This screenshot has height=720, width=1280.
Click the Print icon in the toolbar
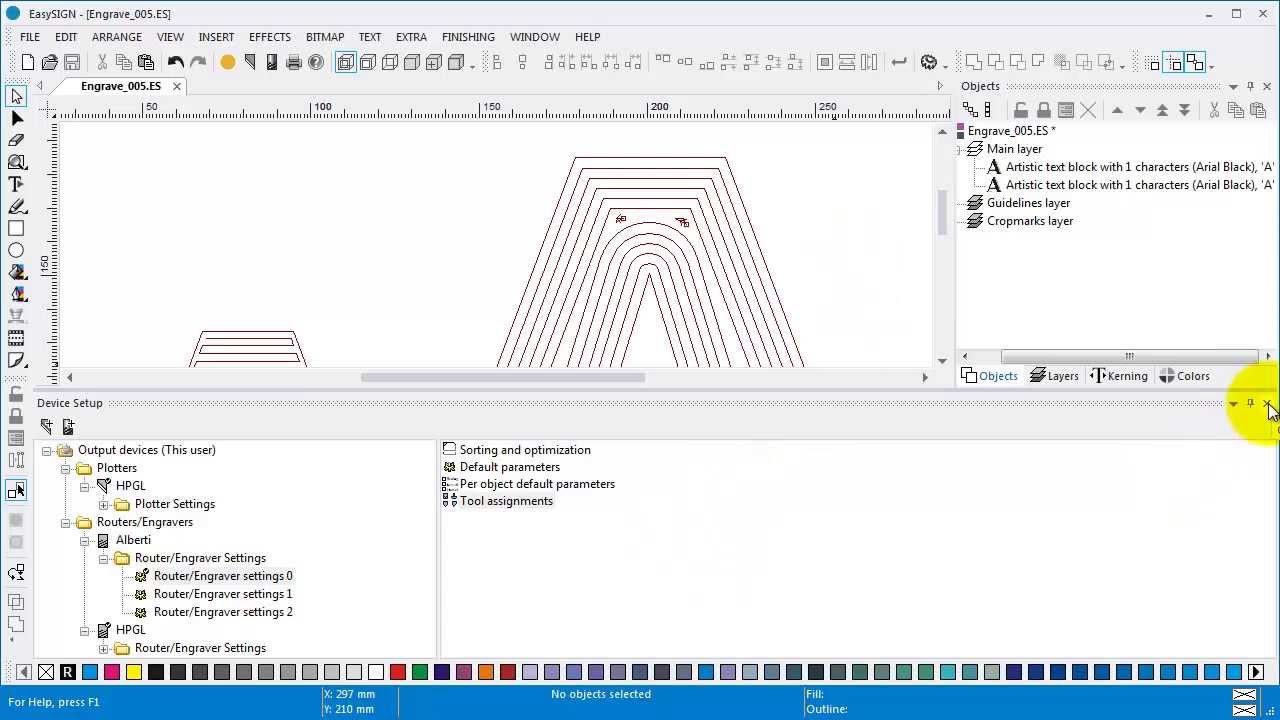[294, 63]
